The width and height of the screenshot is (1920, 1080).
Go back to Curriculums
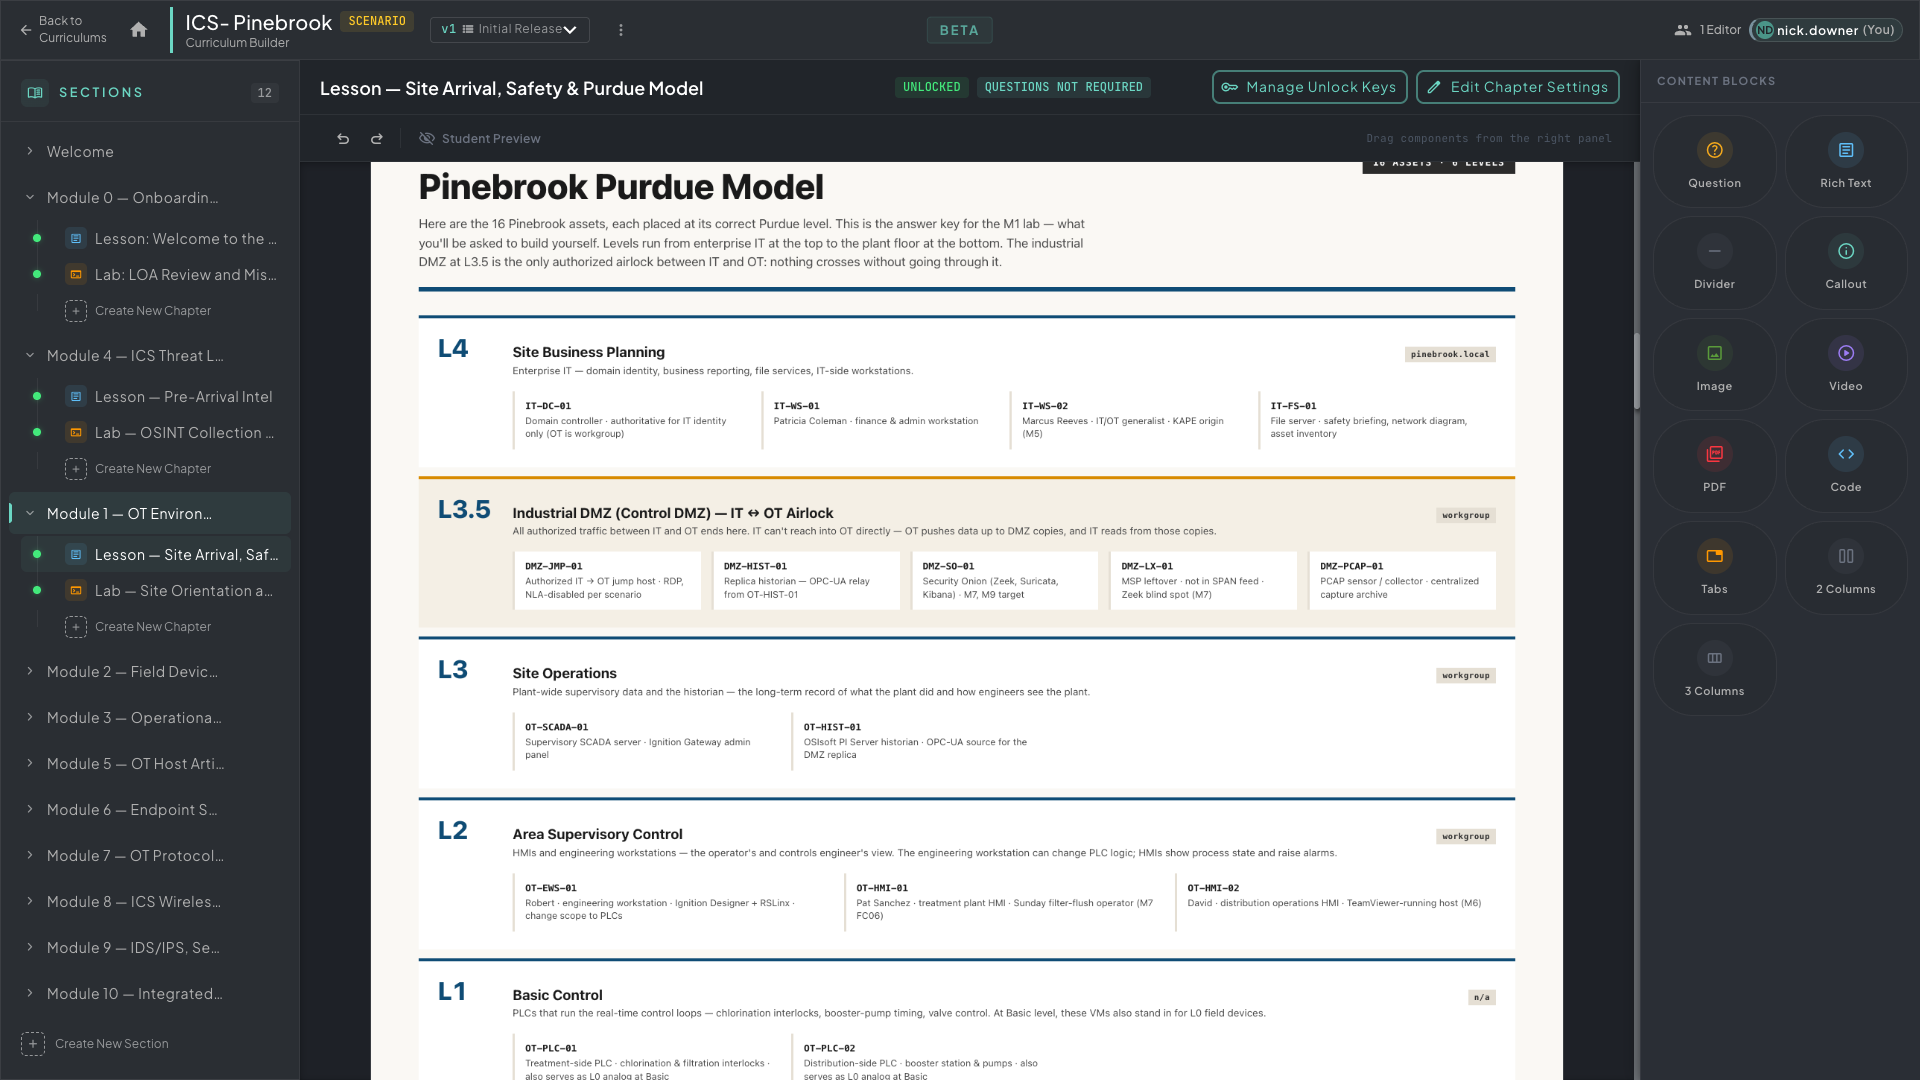tap(63, 29)
